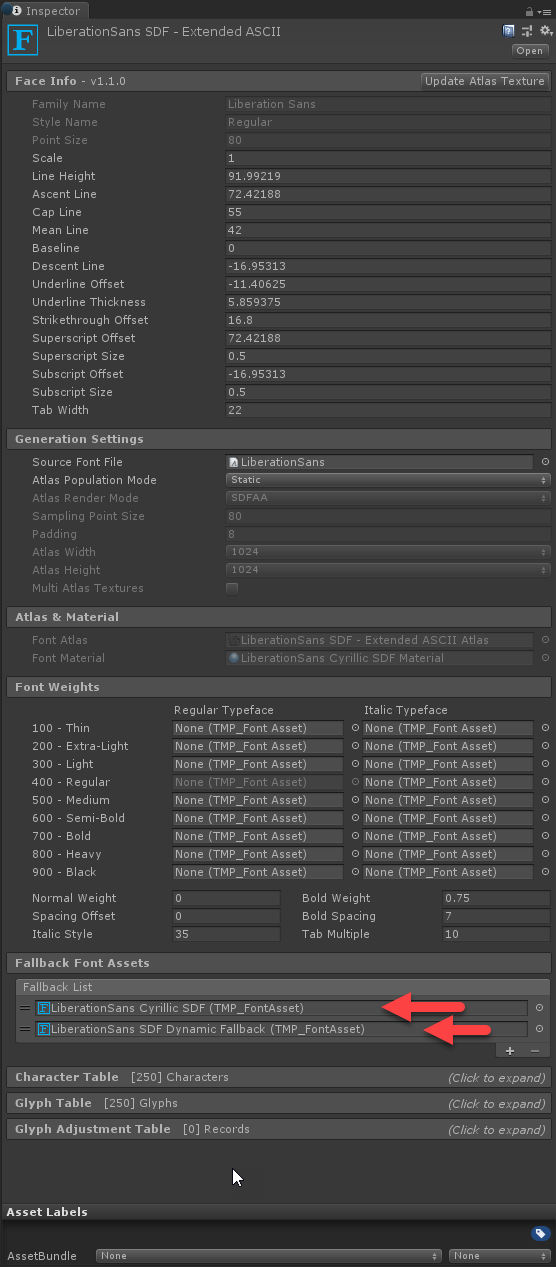The width and height of the screenshot is (556, 1267).
Task: Open the Atlas Population Mode dropdown
Action: click(389, 480)
